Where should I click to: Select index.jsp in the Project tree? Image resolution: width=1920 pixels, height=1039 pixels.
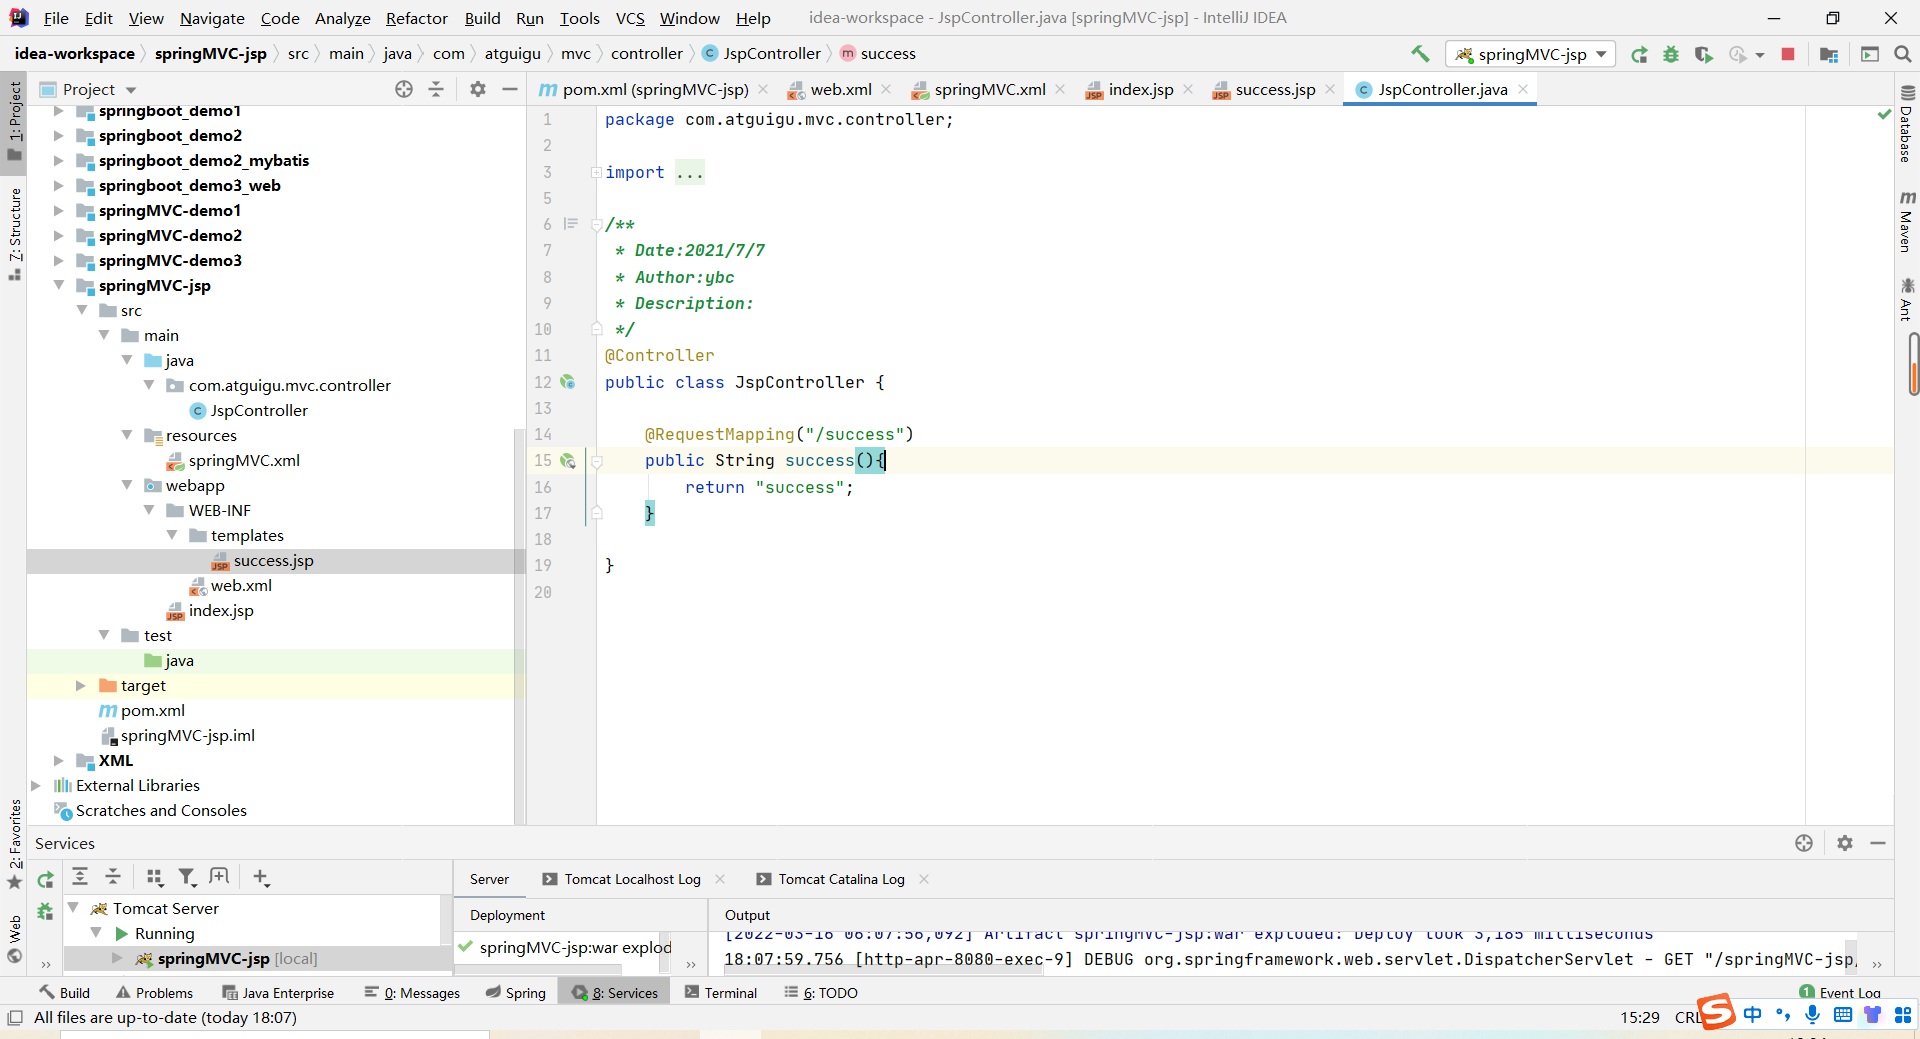[x=221, y=610]
